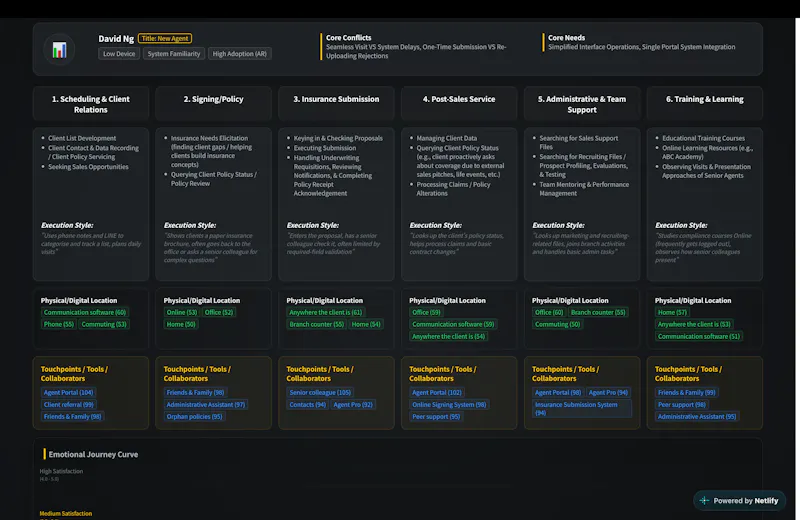Click the Emotional Journey Curve heading
800x520 pixels.
(93, 454)
